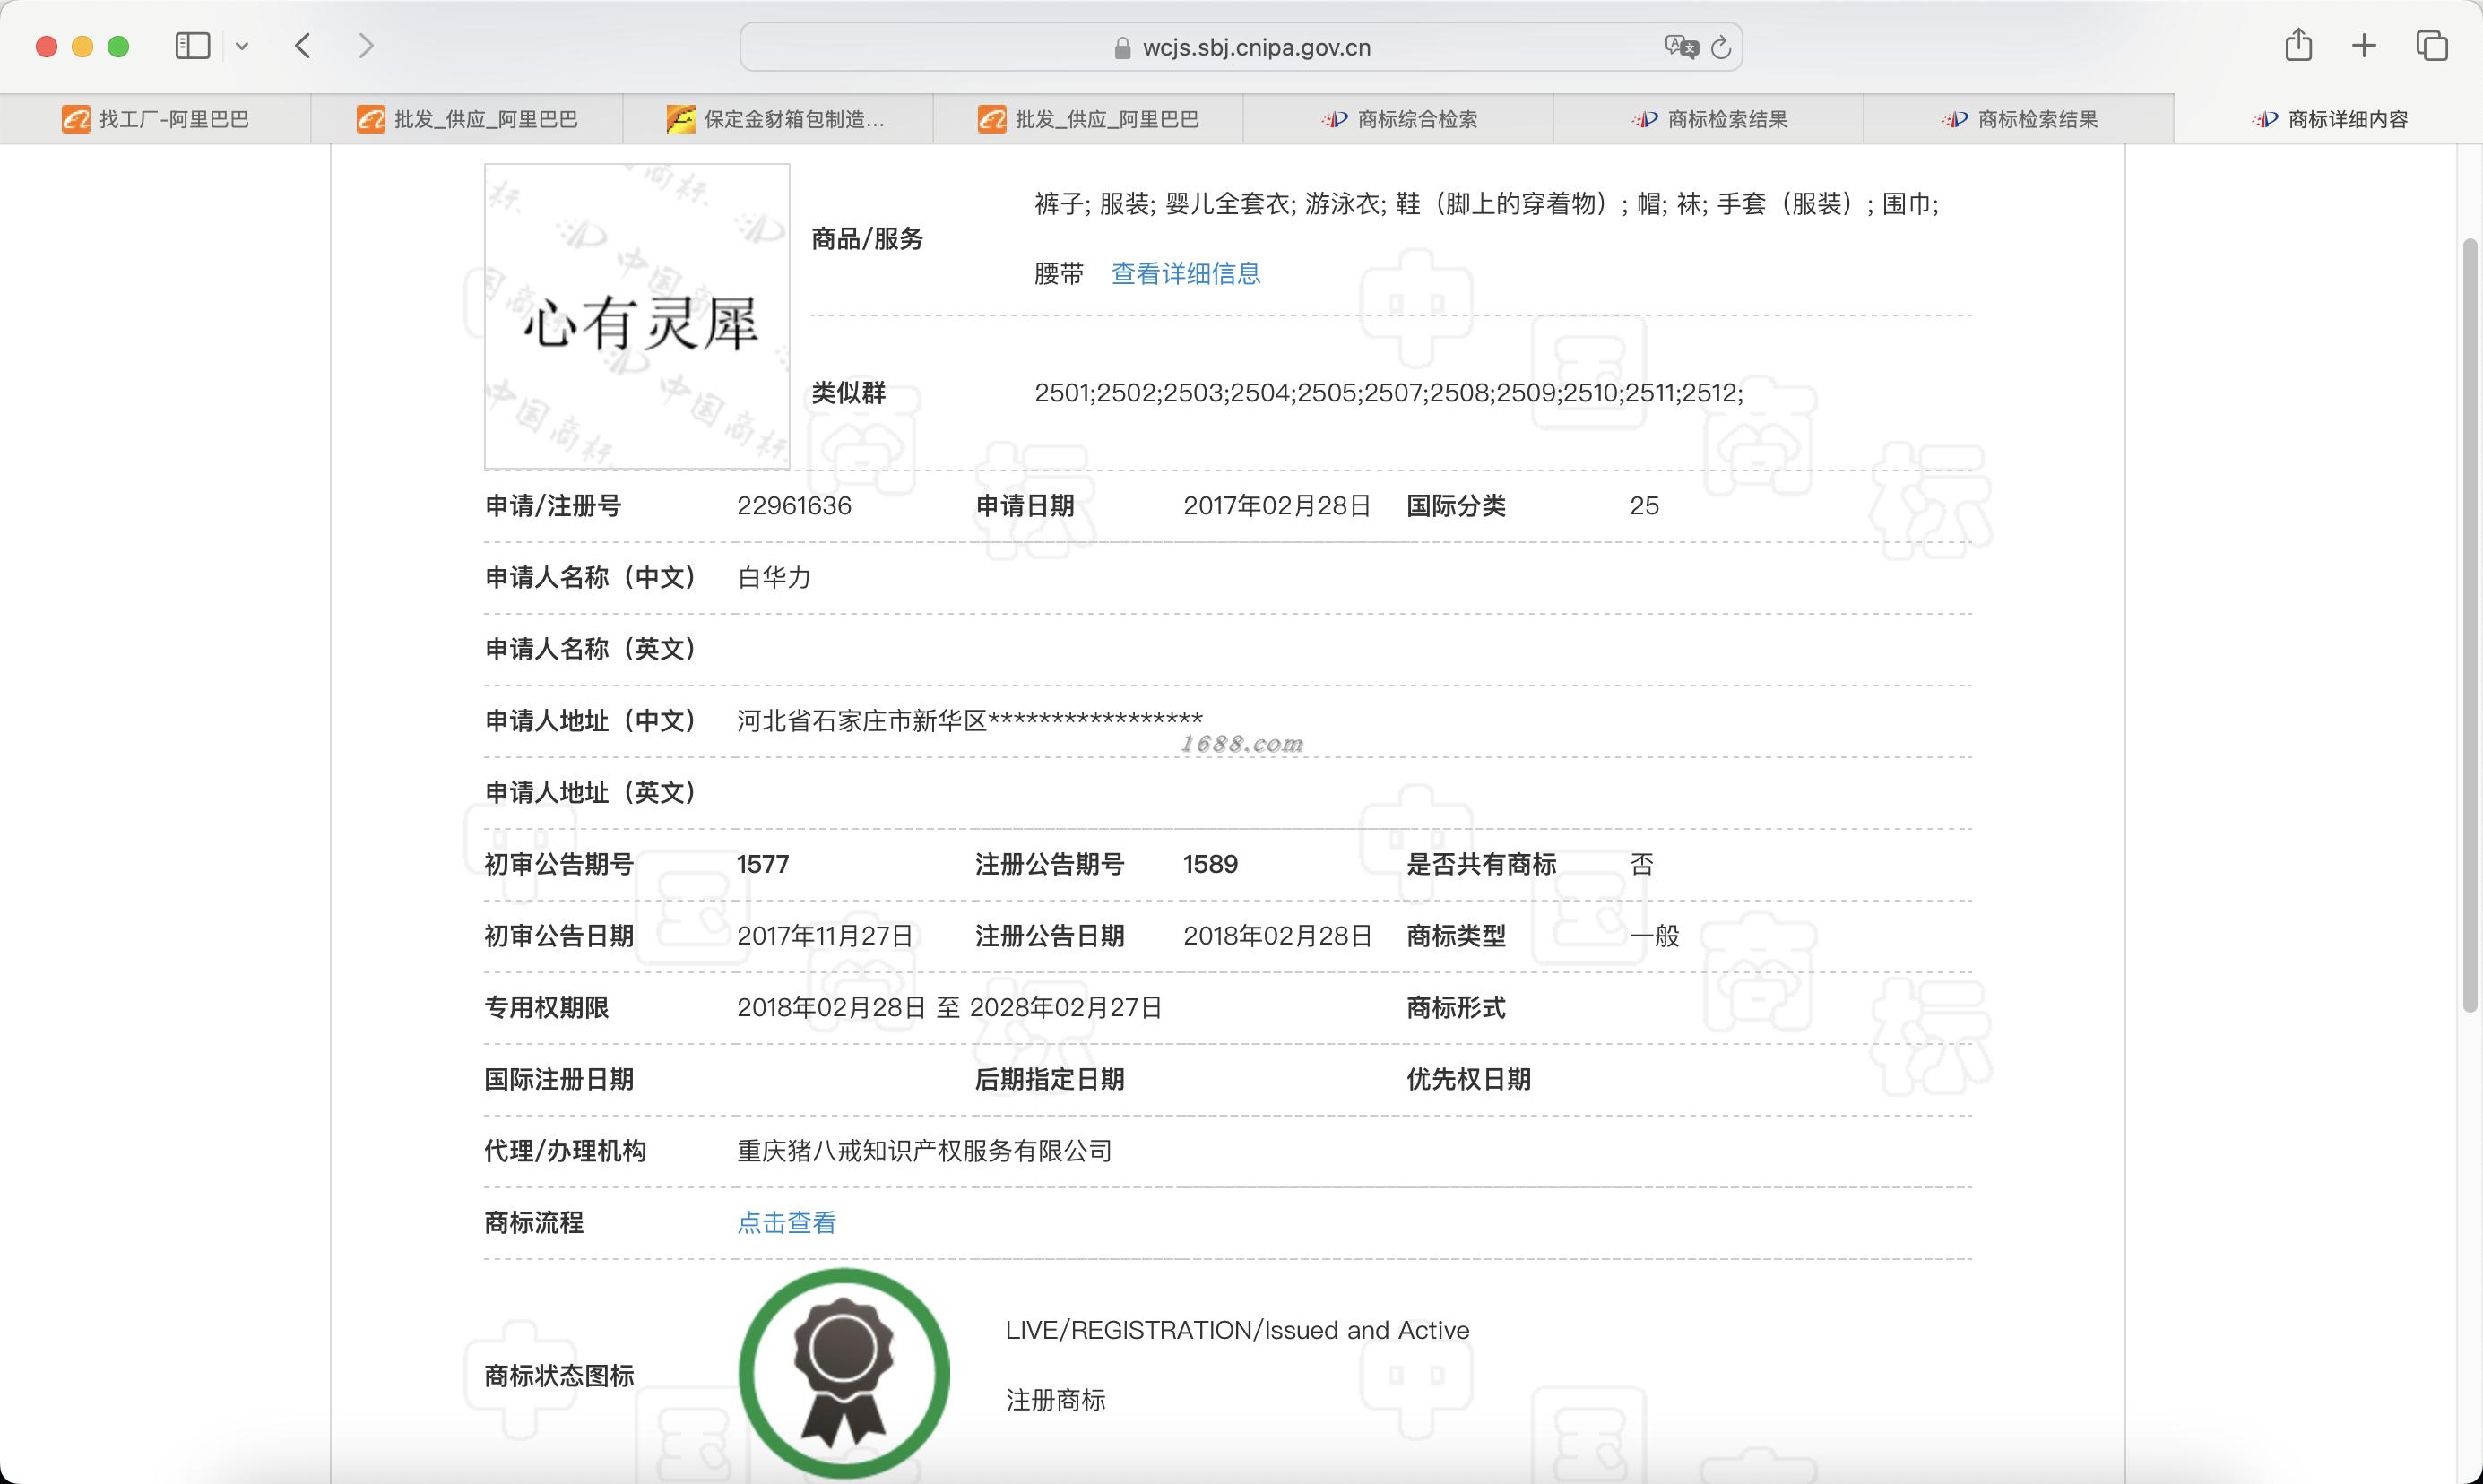Open a new tab with plus icon

(x=2364, y=46)
